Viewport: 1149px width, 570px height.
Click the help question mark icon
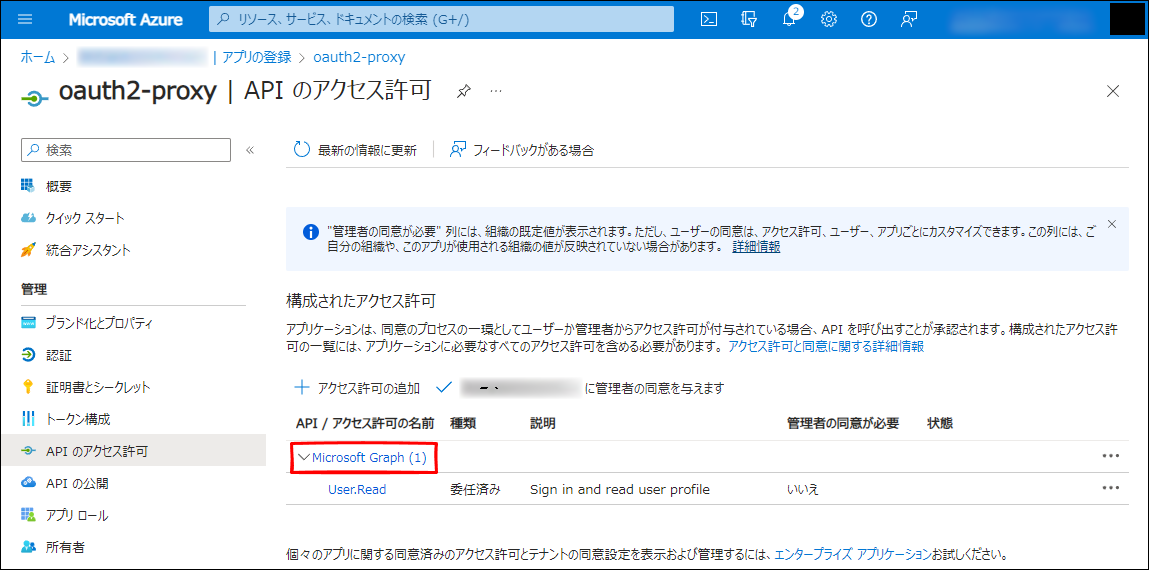869,19
